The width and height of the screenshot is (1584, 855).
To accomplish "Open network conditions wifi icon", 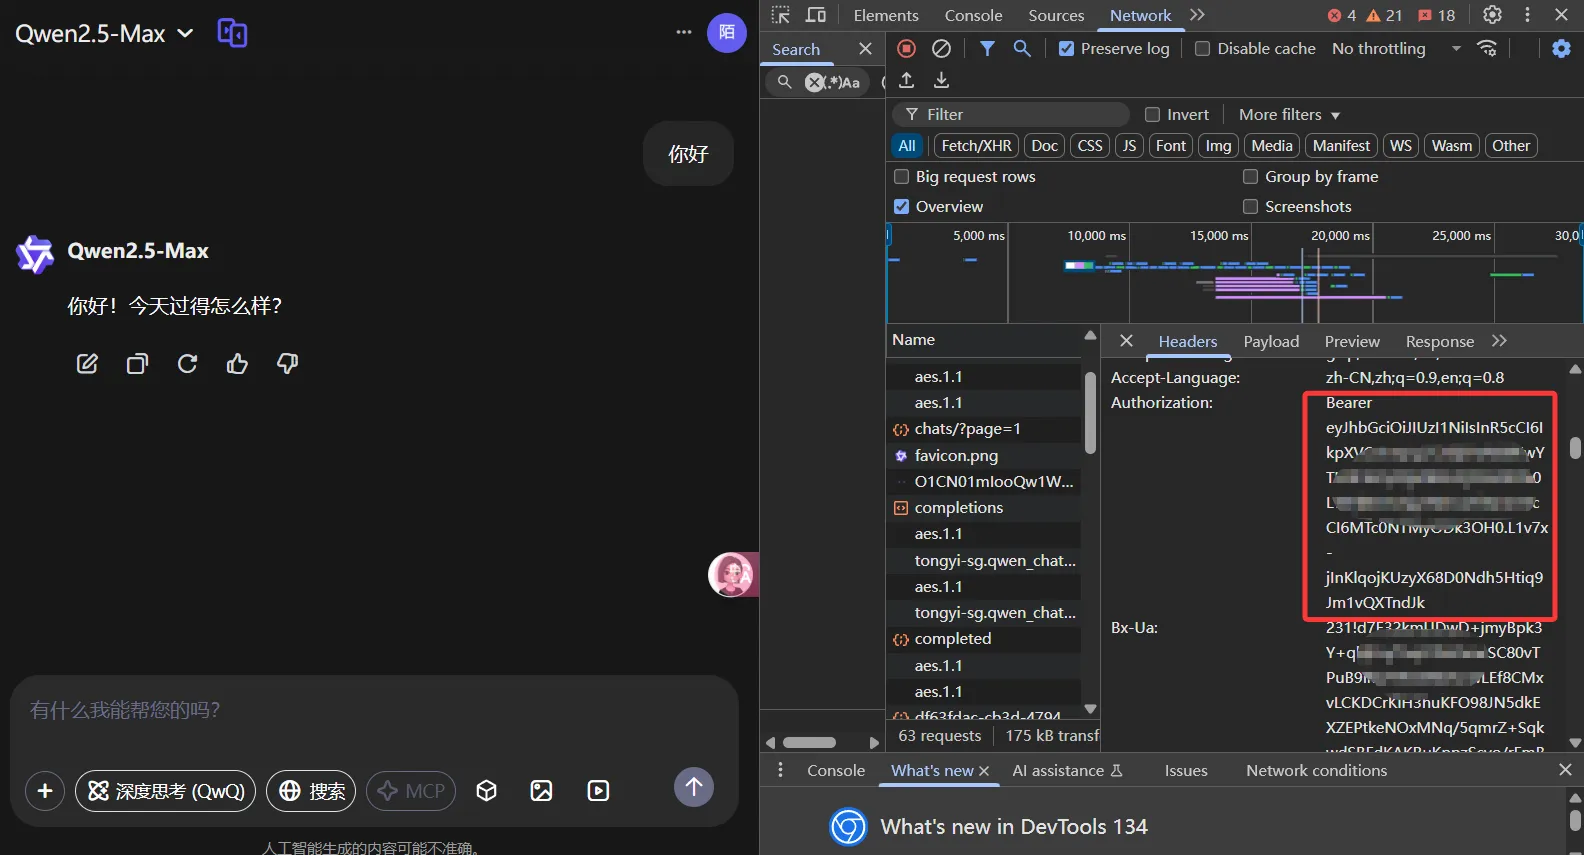I will point(1488,48).
